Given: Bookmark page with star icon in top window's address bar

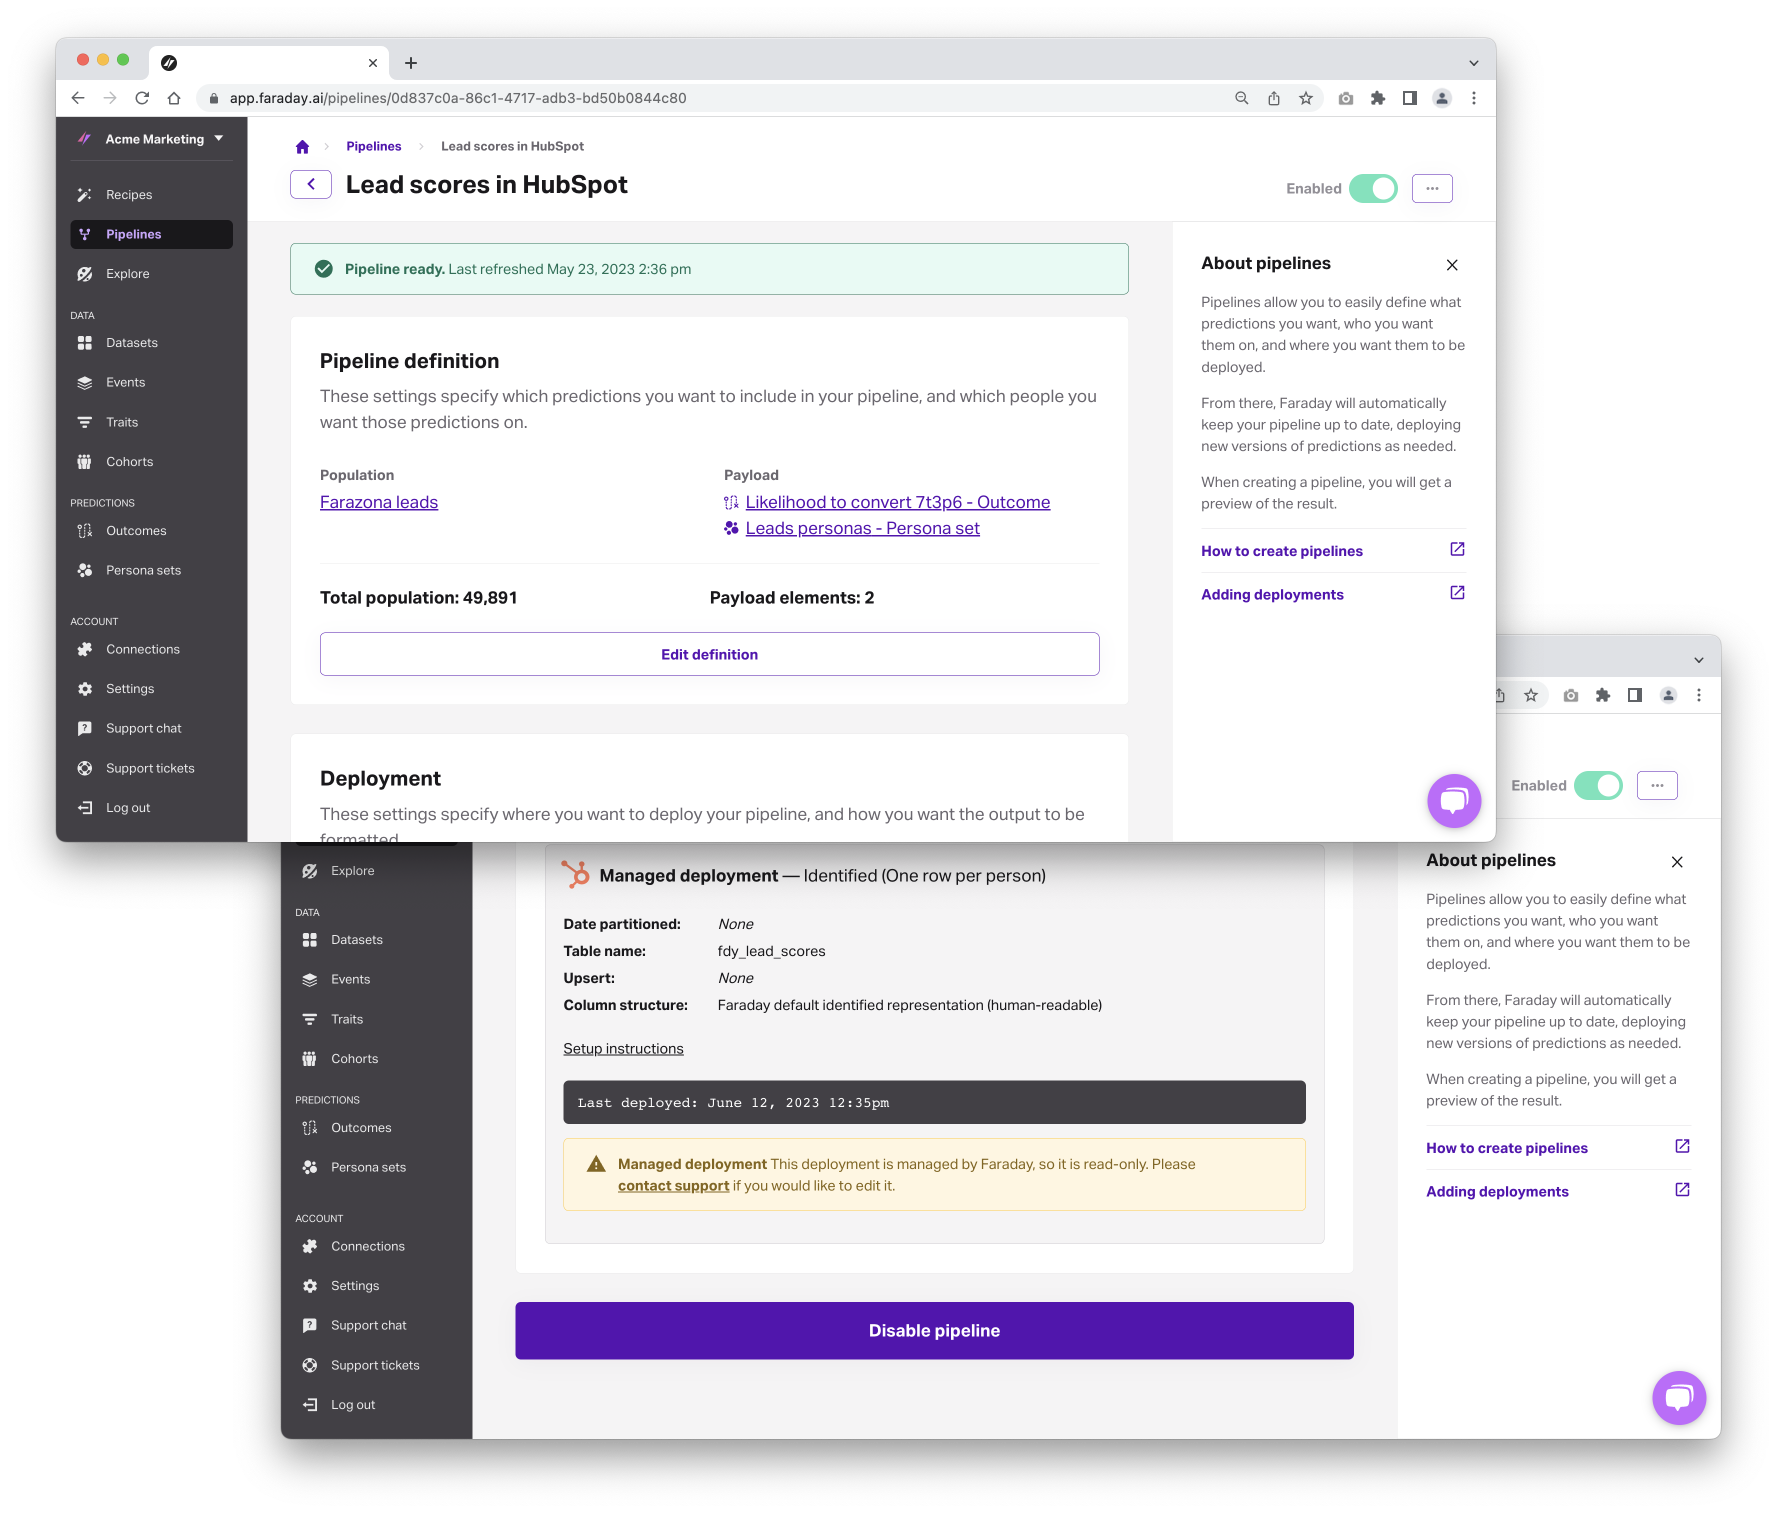Looking at the screenshot, I should 1306,98.
